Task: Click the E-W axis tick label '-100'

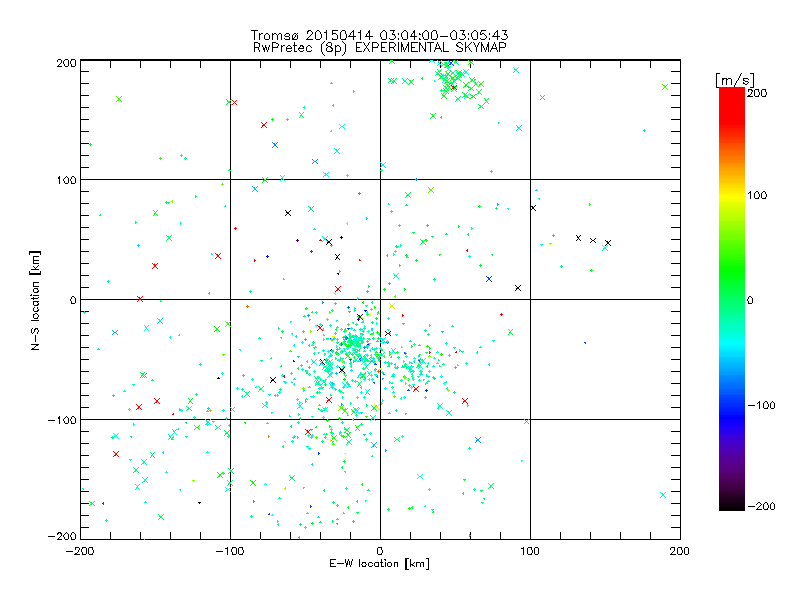Action: [230, 551]
